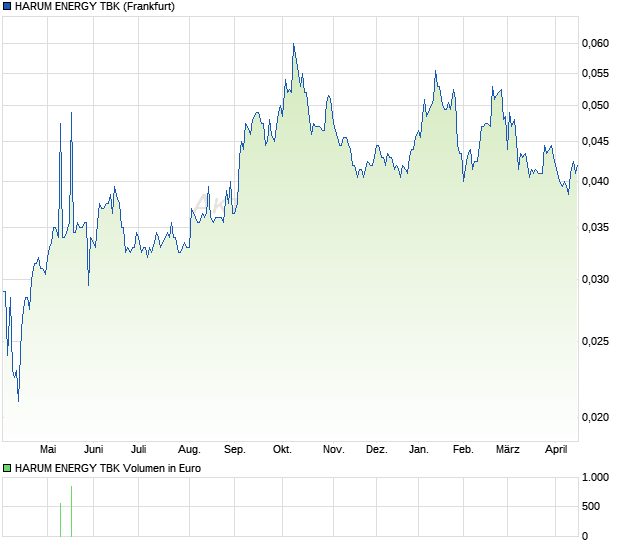Screen dimensions: 620x546
Task: Select the 'Juli' month label
Action: point(139,450)
